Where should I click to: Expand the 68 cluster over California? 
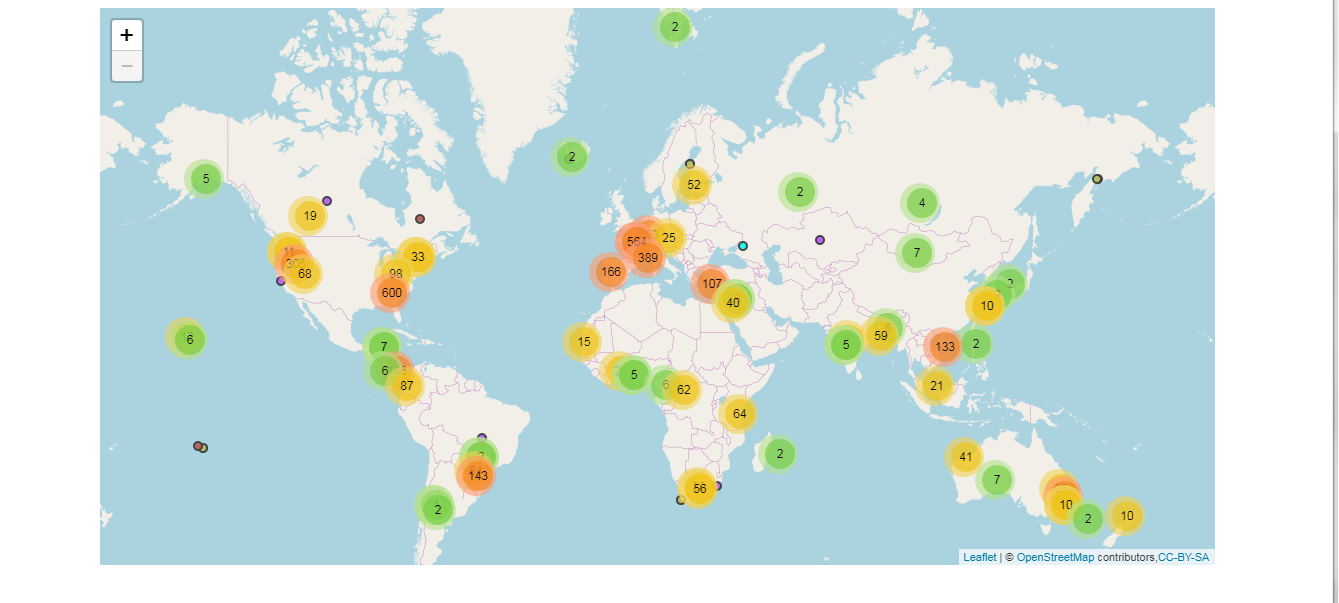point(304,271)
